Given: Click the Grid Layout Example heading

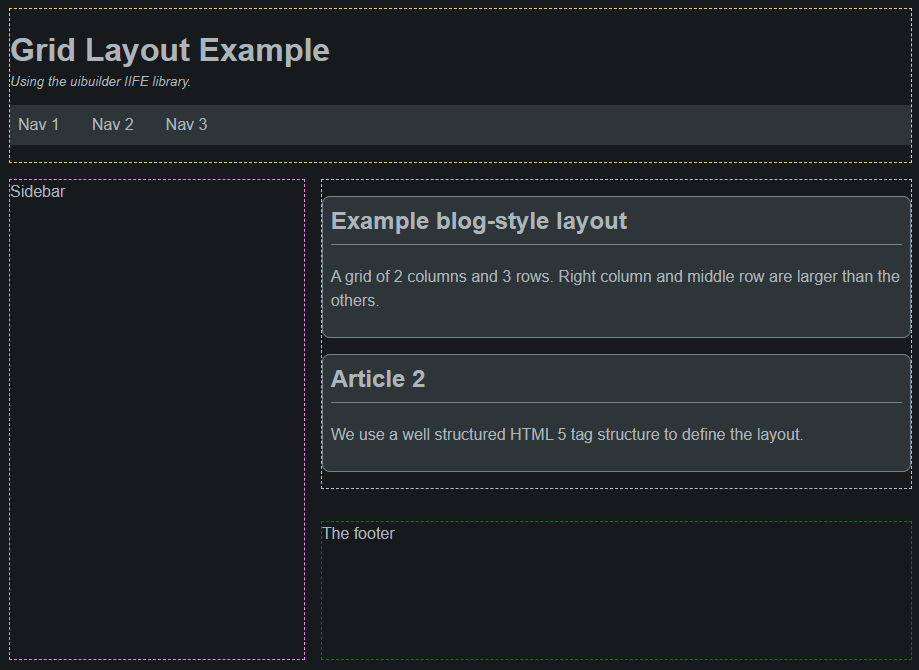Looking at the screenshot, I should [169, 49].
